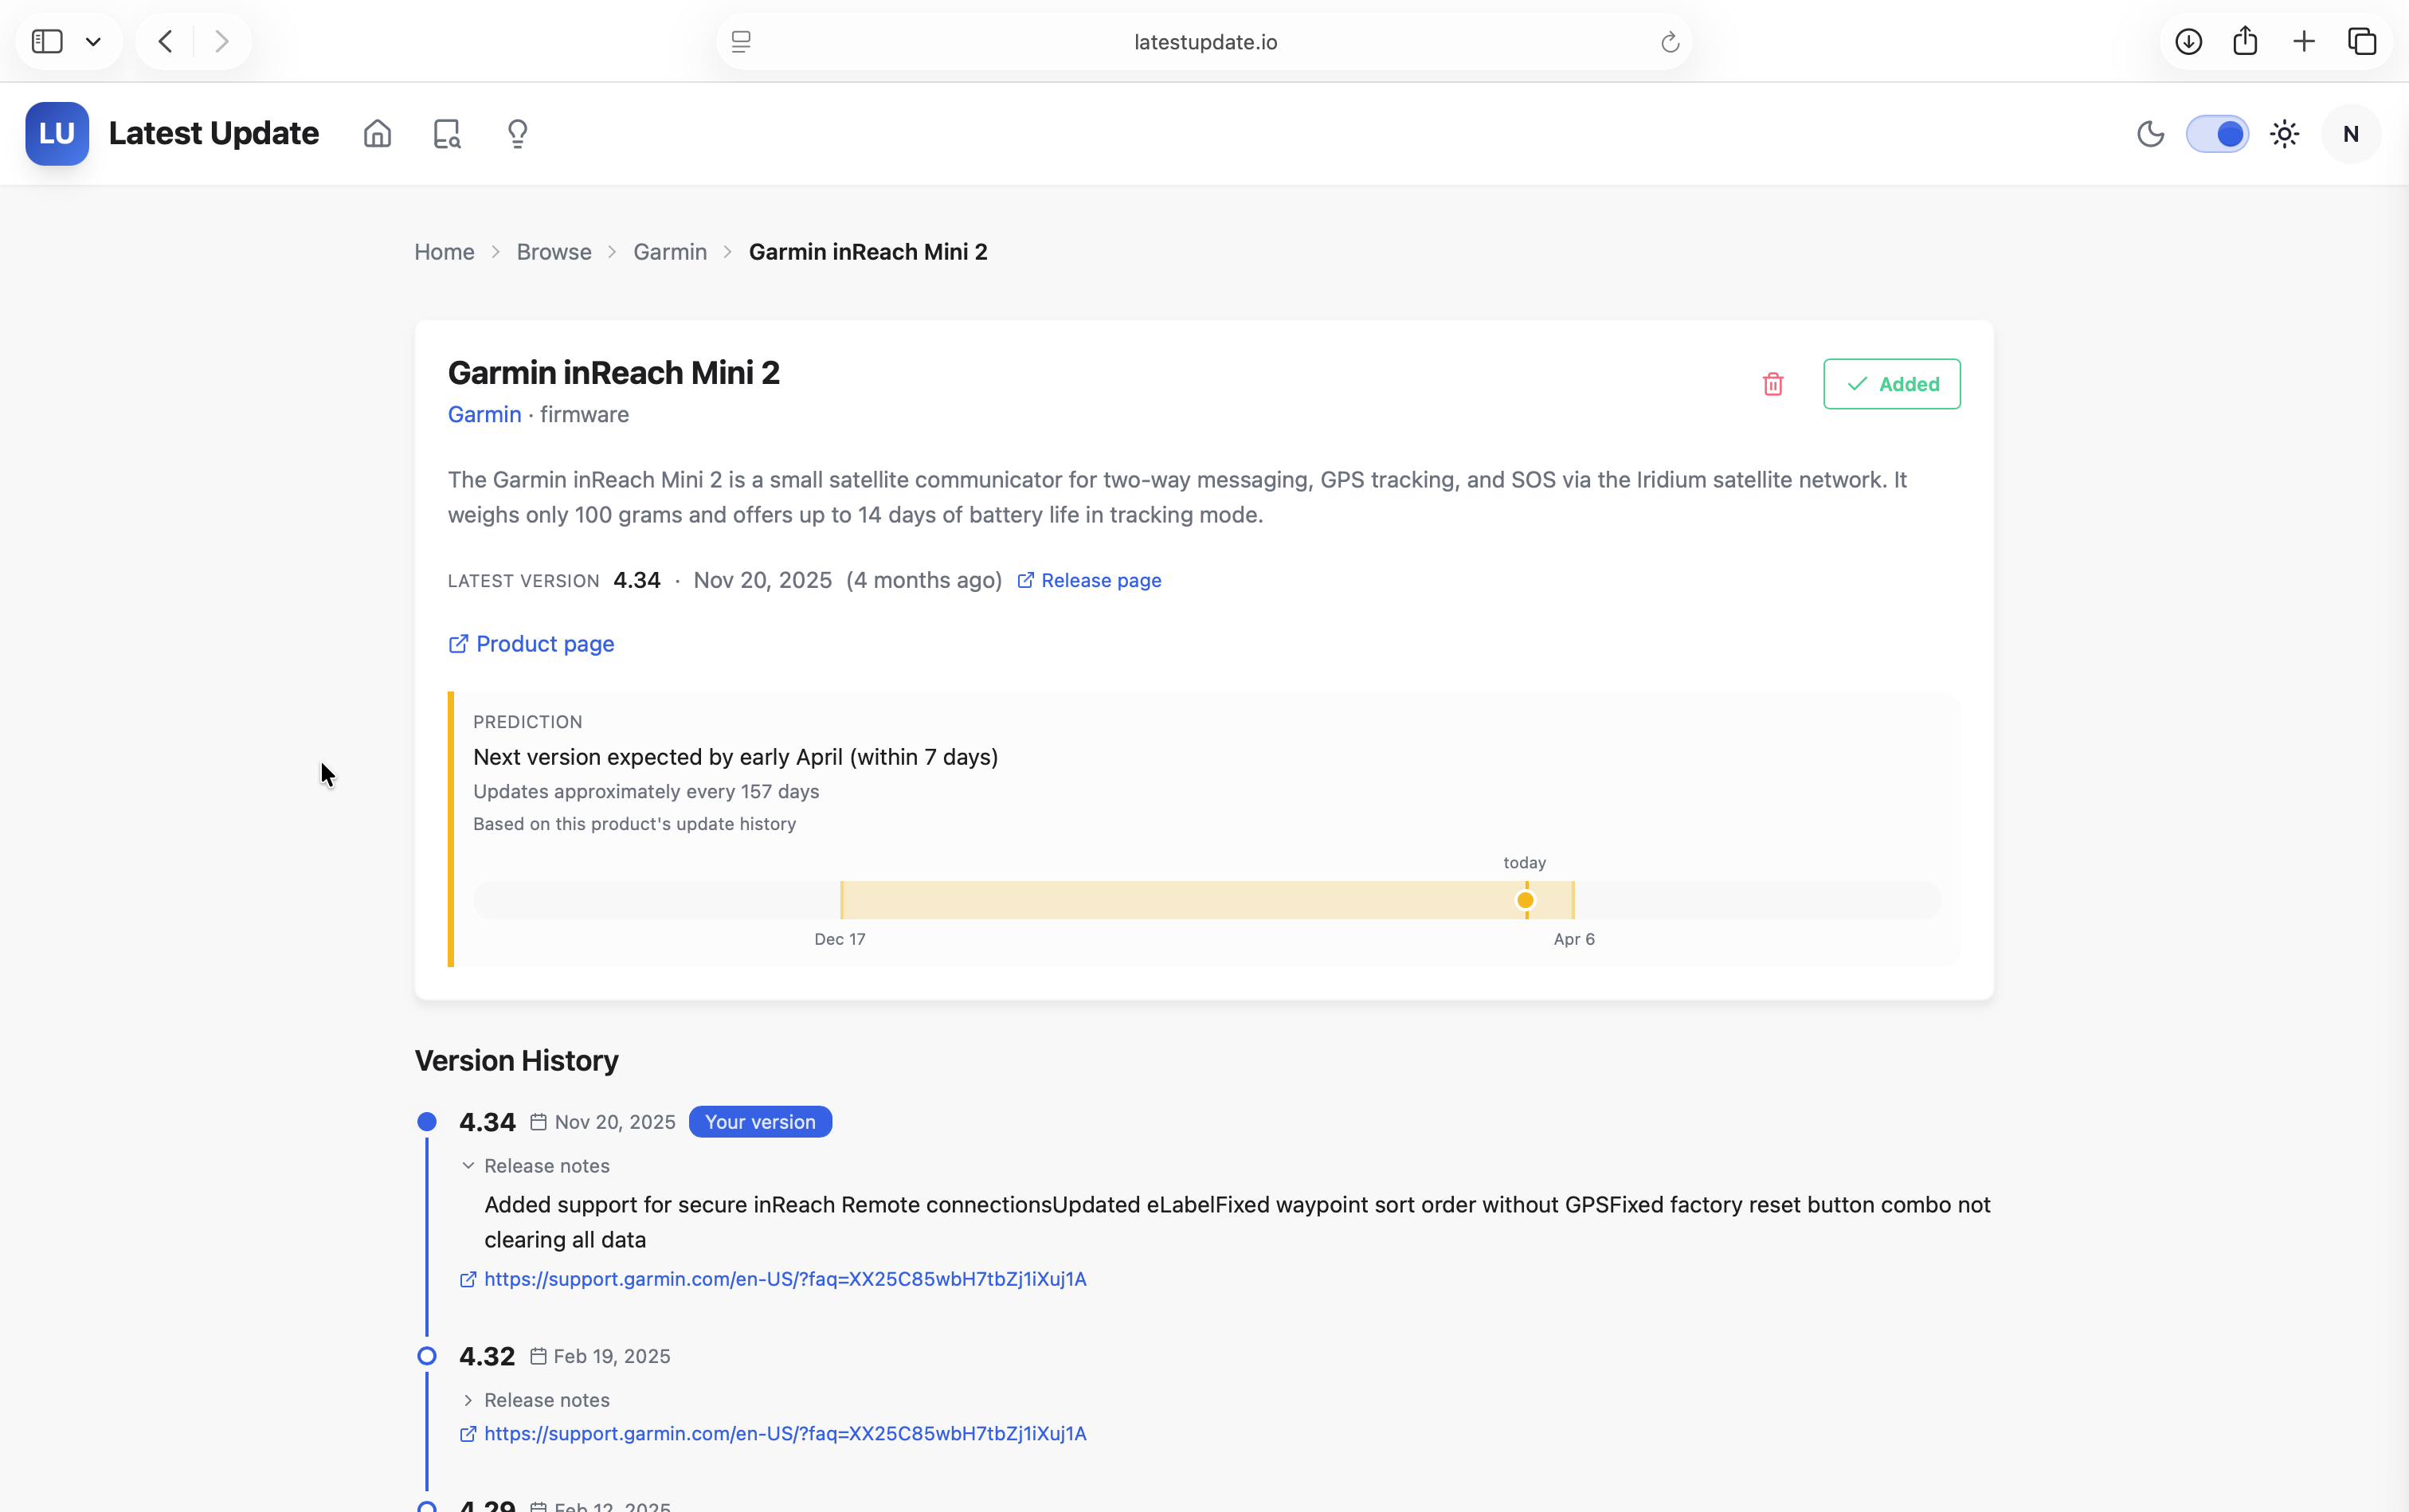
Task: Reload the page
Action: tap(1669, 41)
